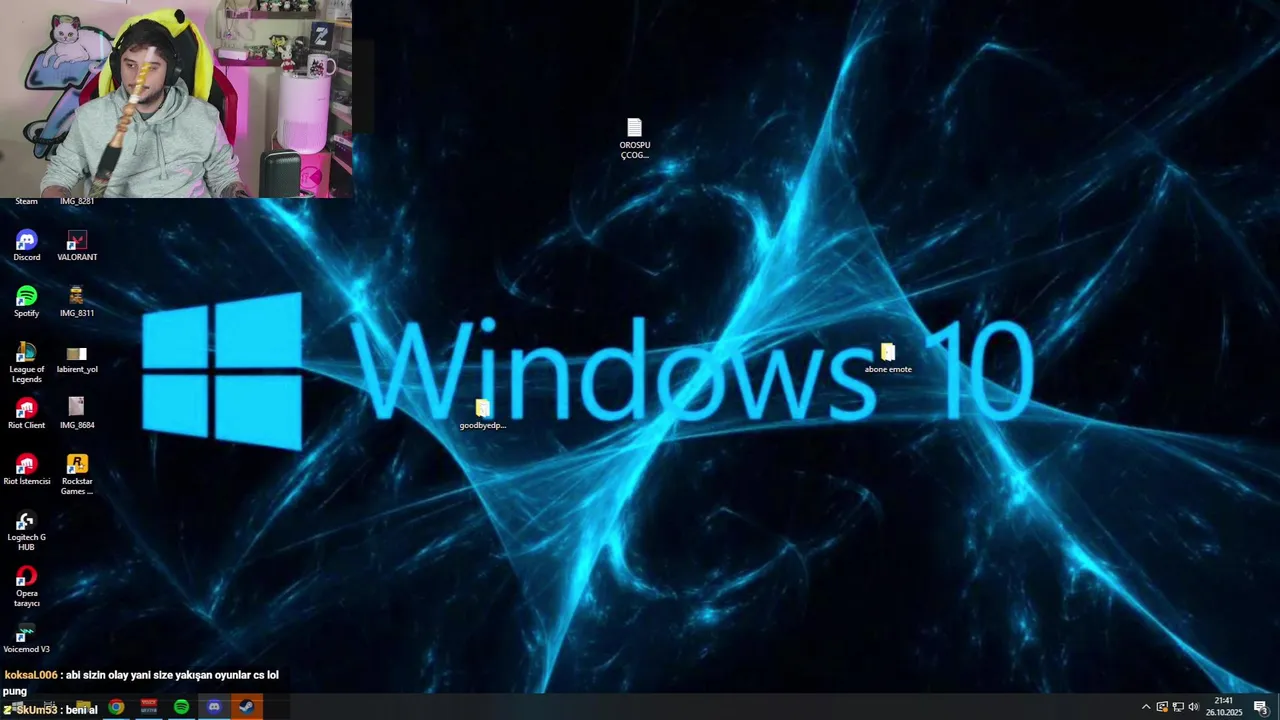Image resolution: width=1280 pixels, height=720 pixels.
Task: Select the League of Legends shortcut
Action: coord(26,363)
